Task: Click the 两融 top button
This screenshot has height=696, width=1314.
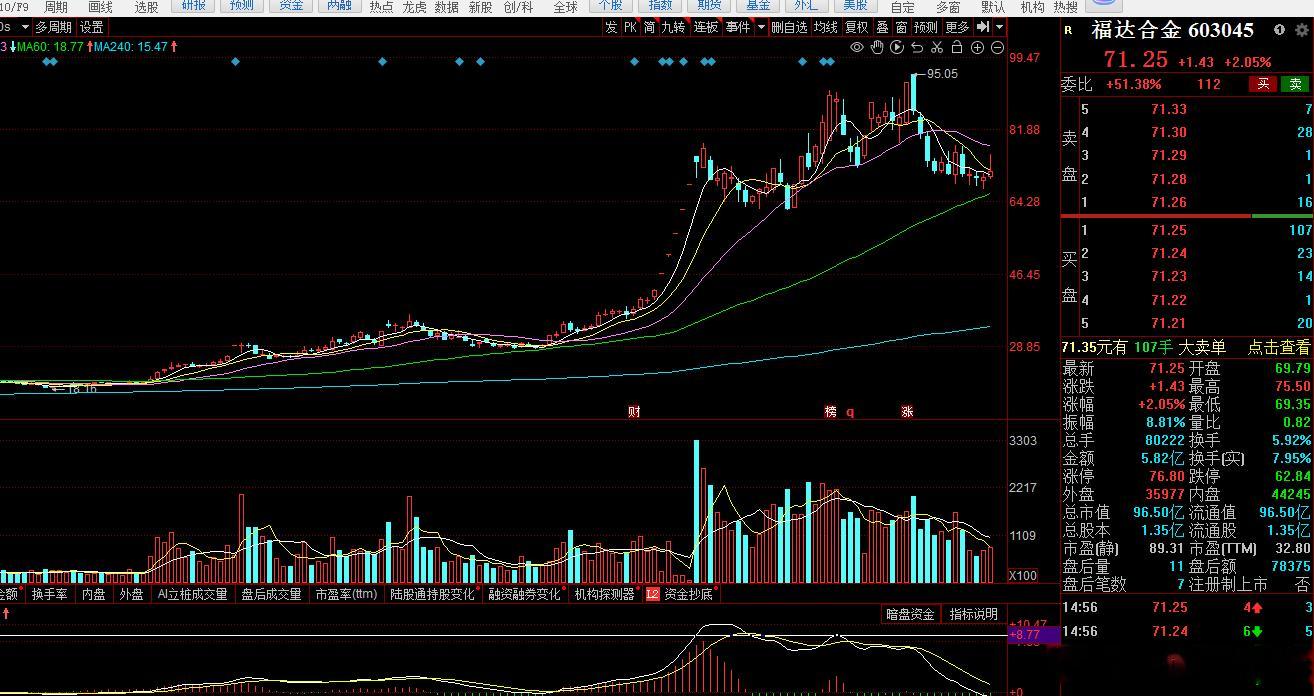Action: pyautogui.click(x=340, y=6)
